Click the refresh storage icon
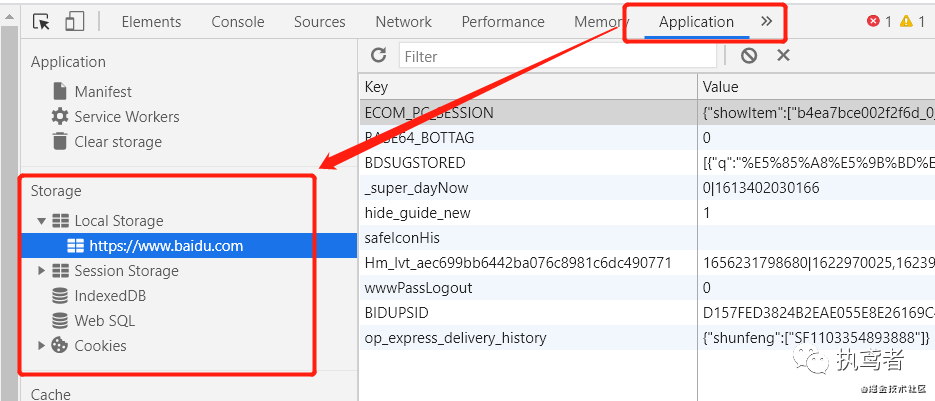The width and height of the screenshot is (935, 401). [x=378, y=56]
